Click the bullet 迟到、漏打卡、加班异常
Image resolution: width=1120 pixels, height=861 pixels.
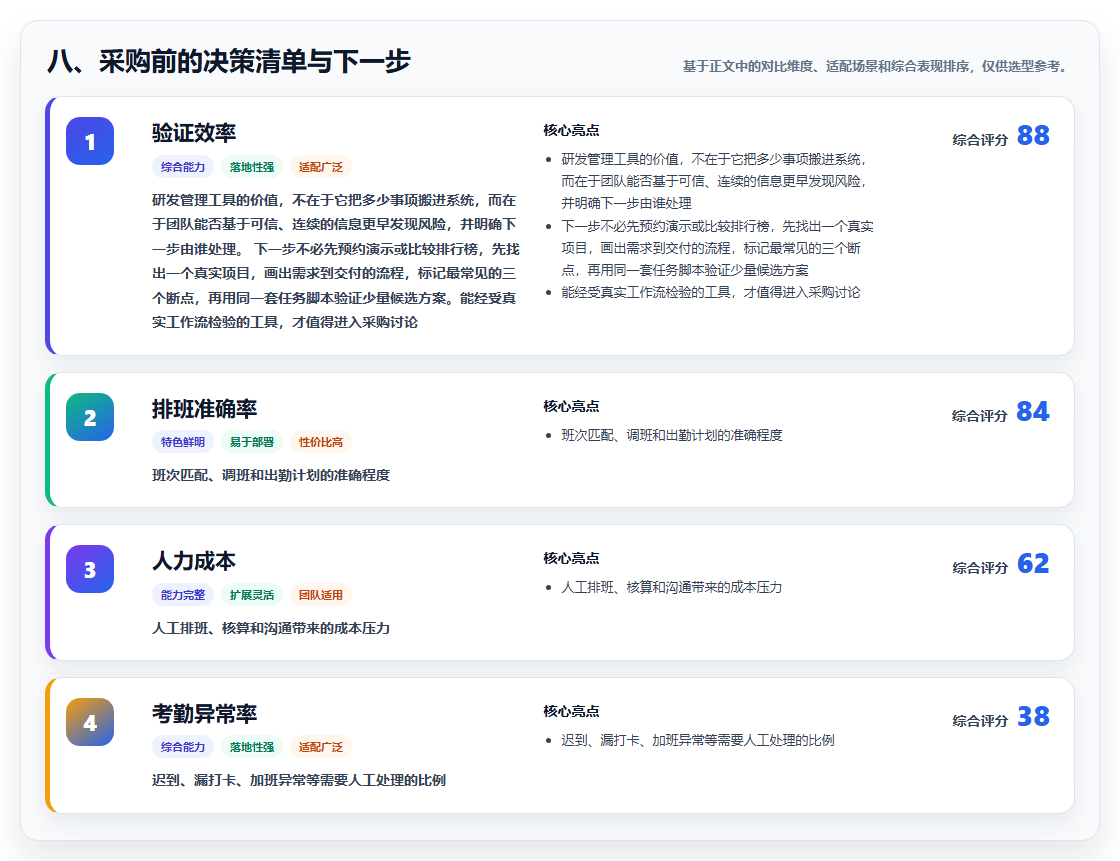[698, 740]
